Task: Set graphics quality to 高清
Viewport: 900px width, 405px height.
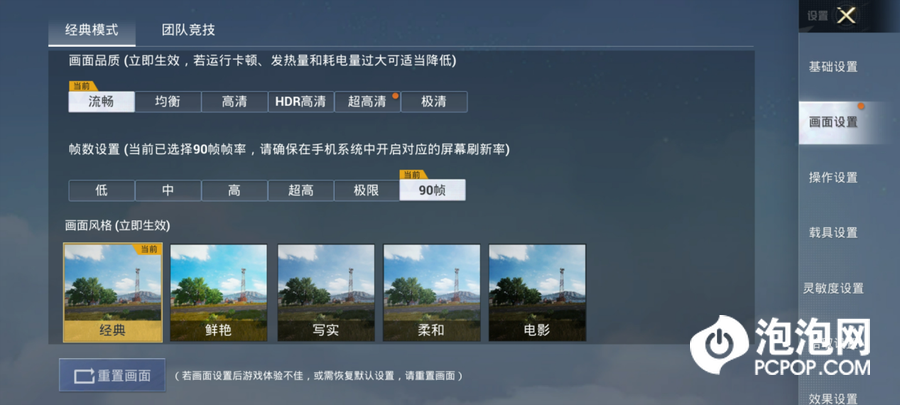Action: click(x=234, y=102)
